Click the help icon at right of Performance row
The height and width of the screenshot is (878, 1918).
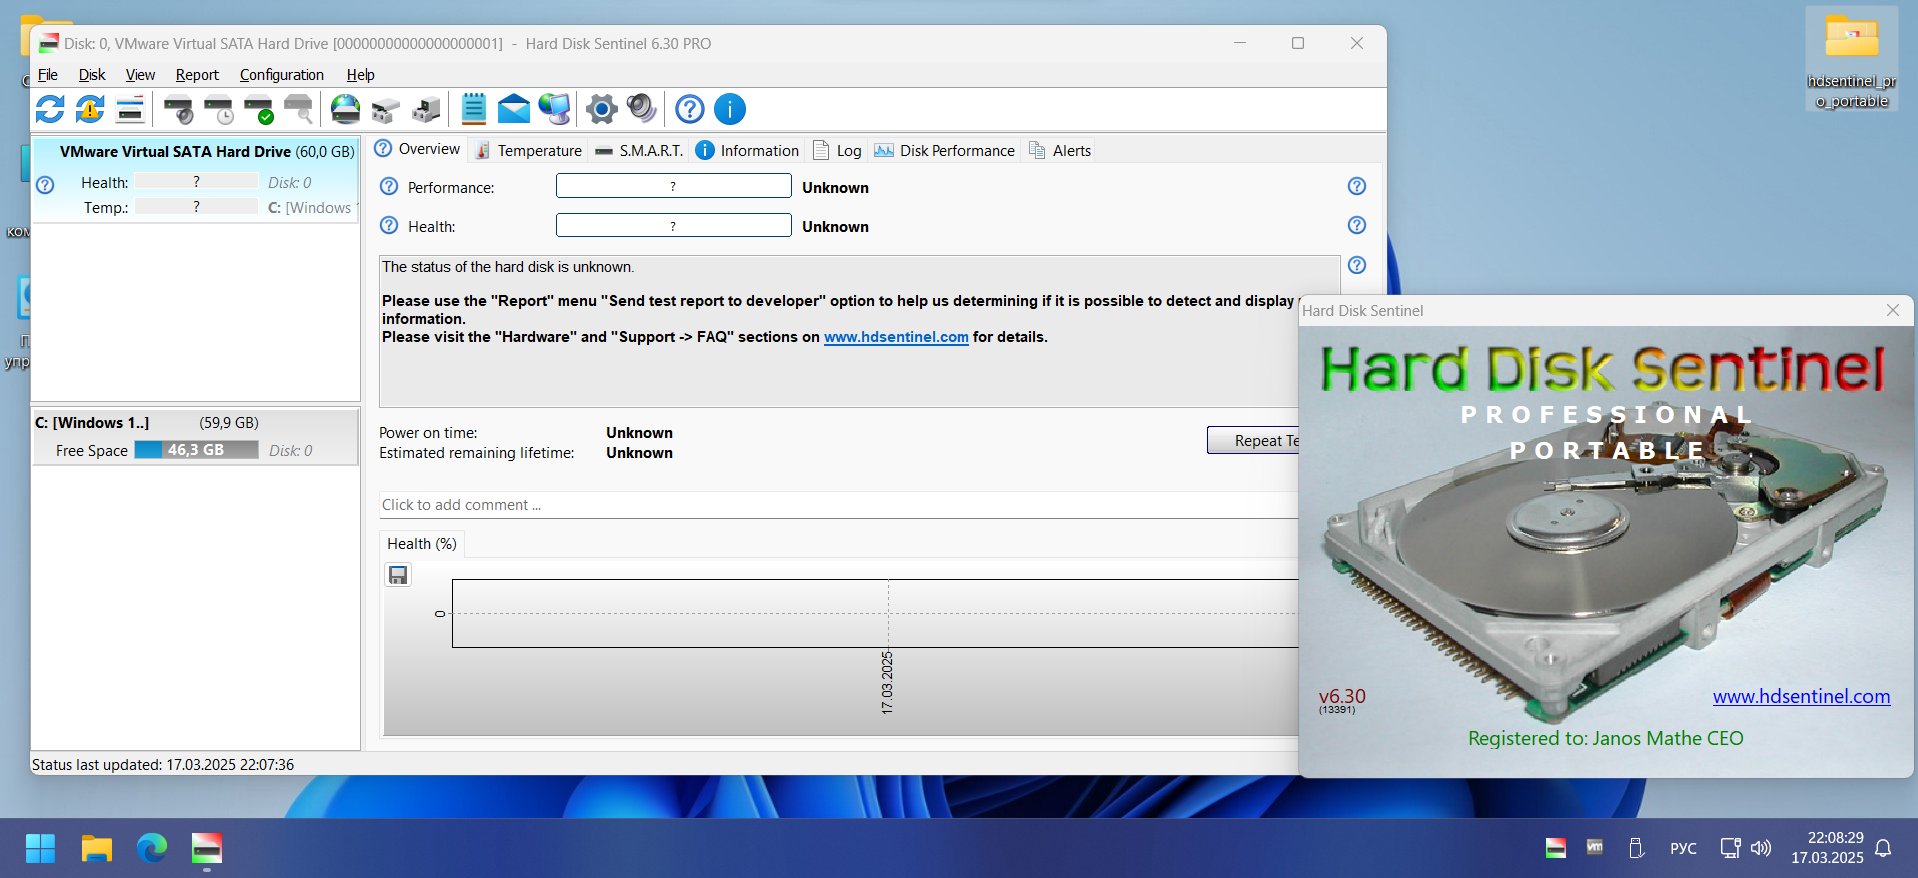click(x=1357, y=186)
